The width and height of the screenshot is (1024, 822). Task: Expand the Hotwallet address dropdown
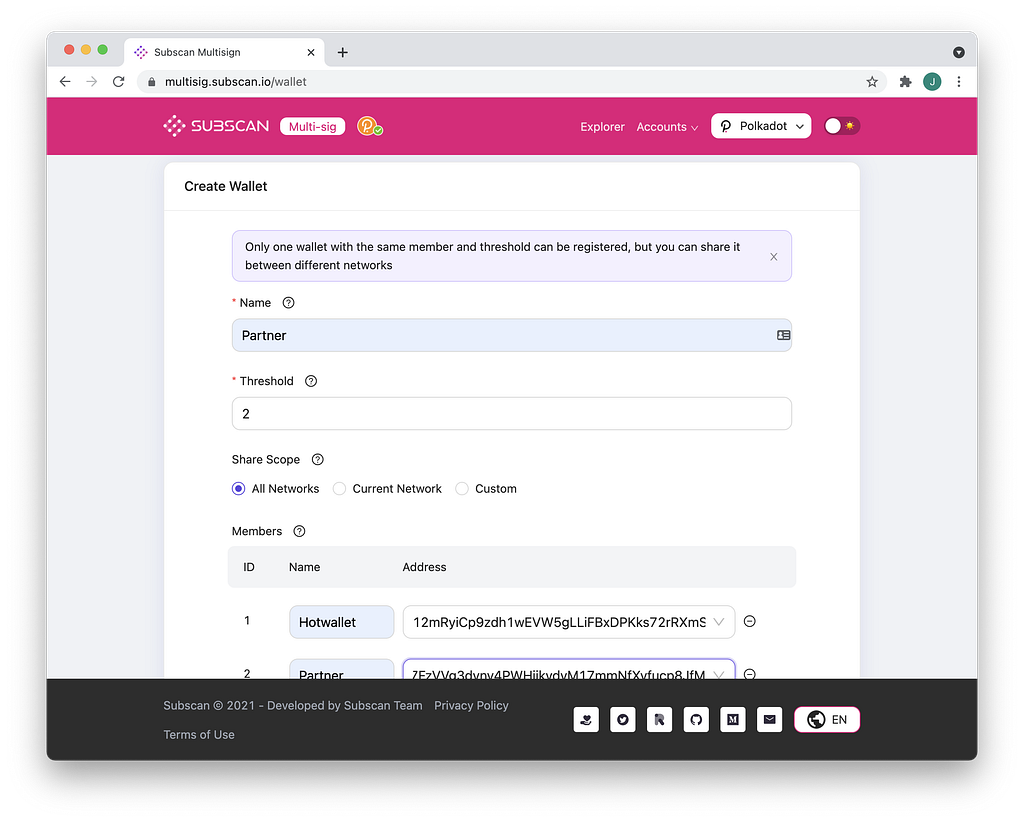click(718, 622)
